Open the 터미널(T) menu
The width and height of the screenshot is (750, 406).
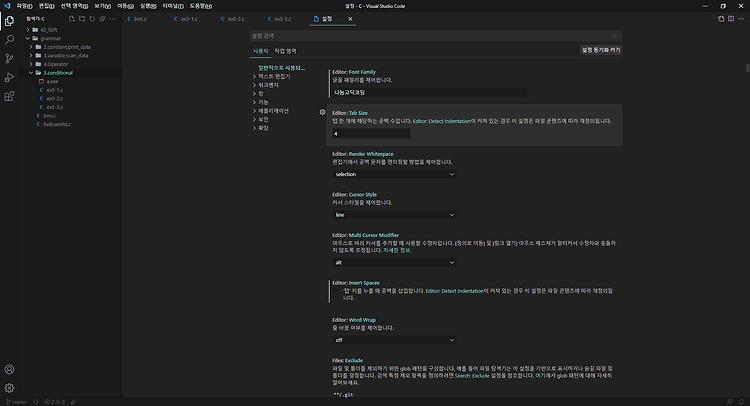(x=173, y=6)
